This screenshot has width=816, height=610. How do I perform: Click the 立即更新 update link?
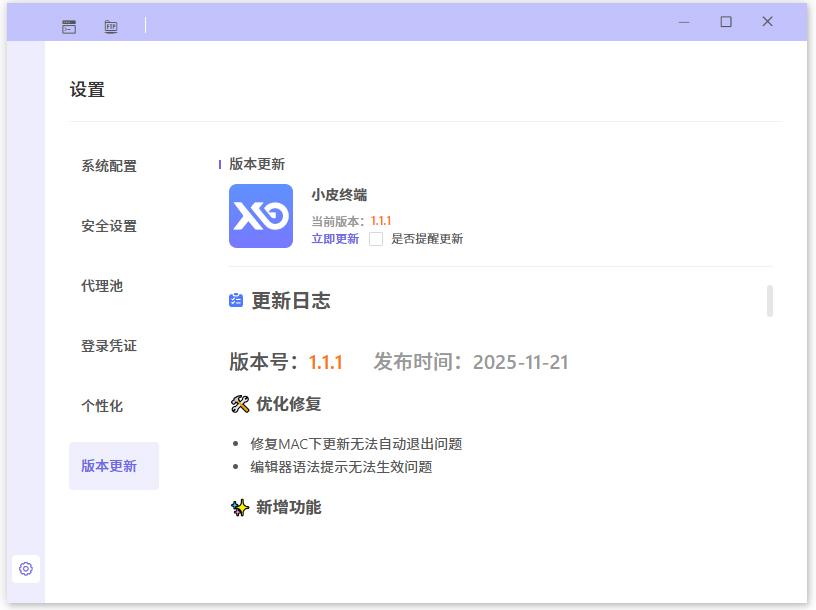[335, 239]
